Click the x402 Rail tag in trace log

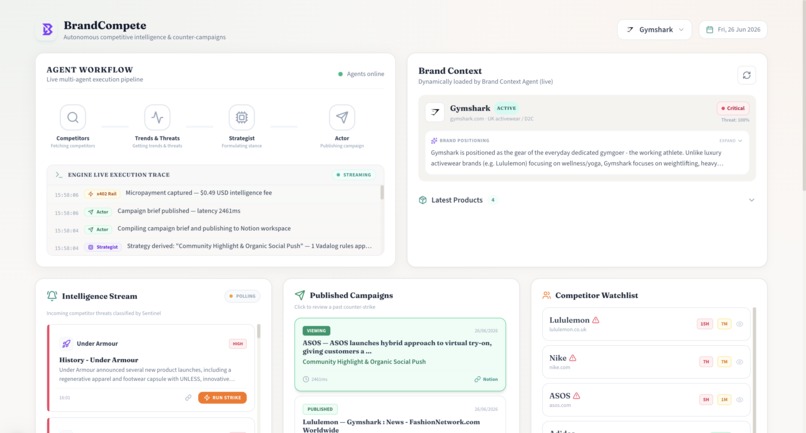point(103,194)
